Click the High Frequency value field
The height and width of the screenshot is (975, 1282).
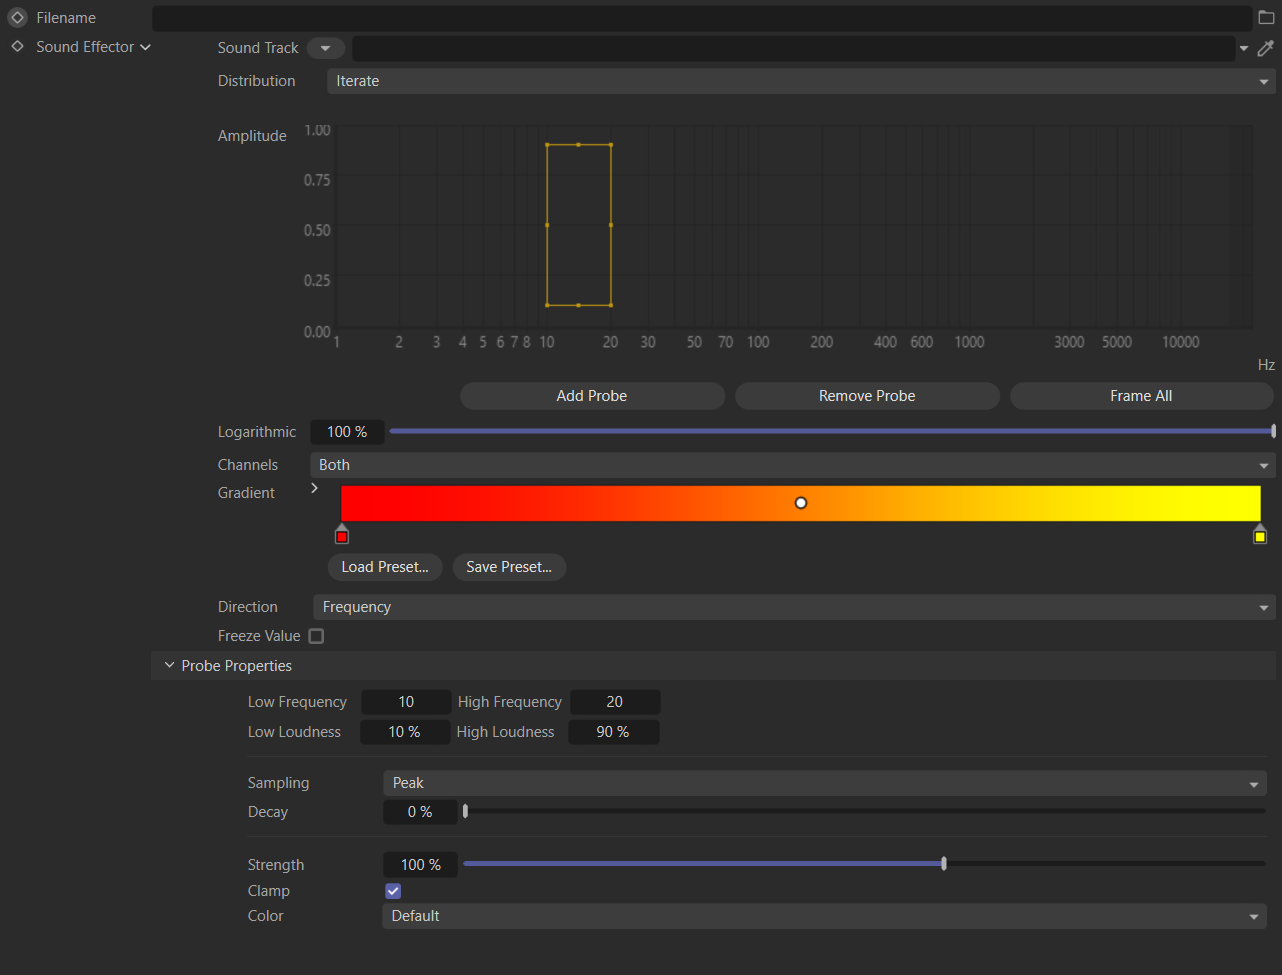615,702
